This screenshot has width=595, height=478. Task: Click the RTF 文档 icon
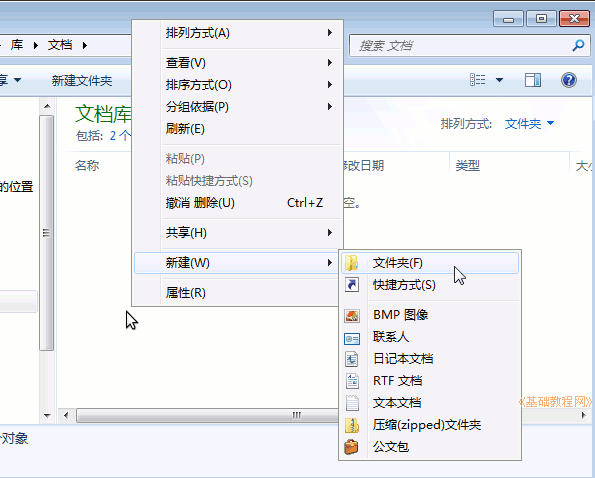pyautogui.click(x=352, y=381)
